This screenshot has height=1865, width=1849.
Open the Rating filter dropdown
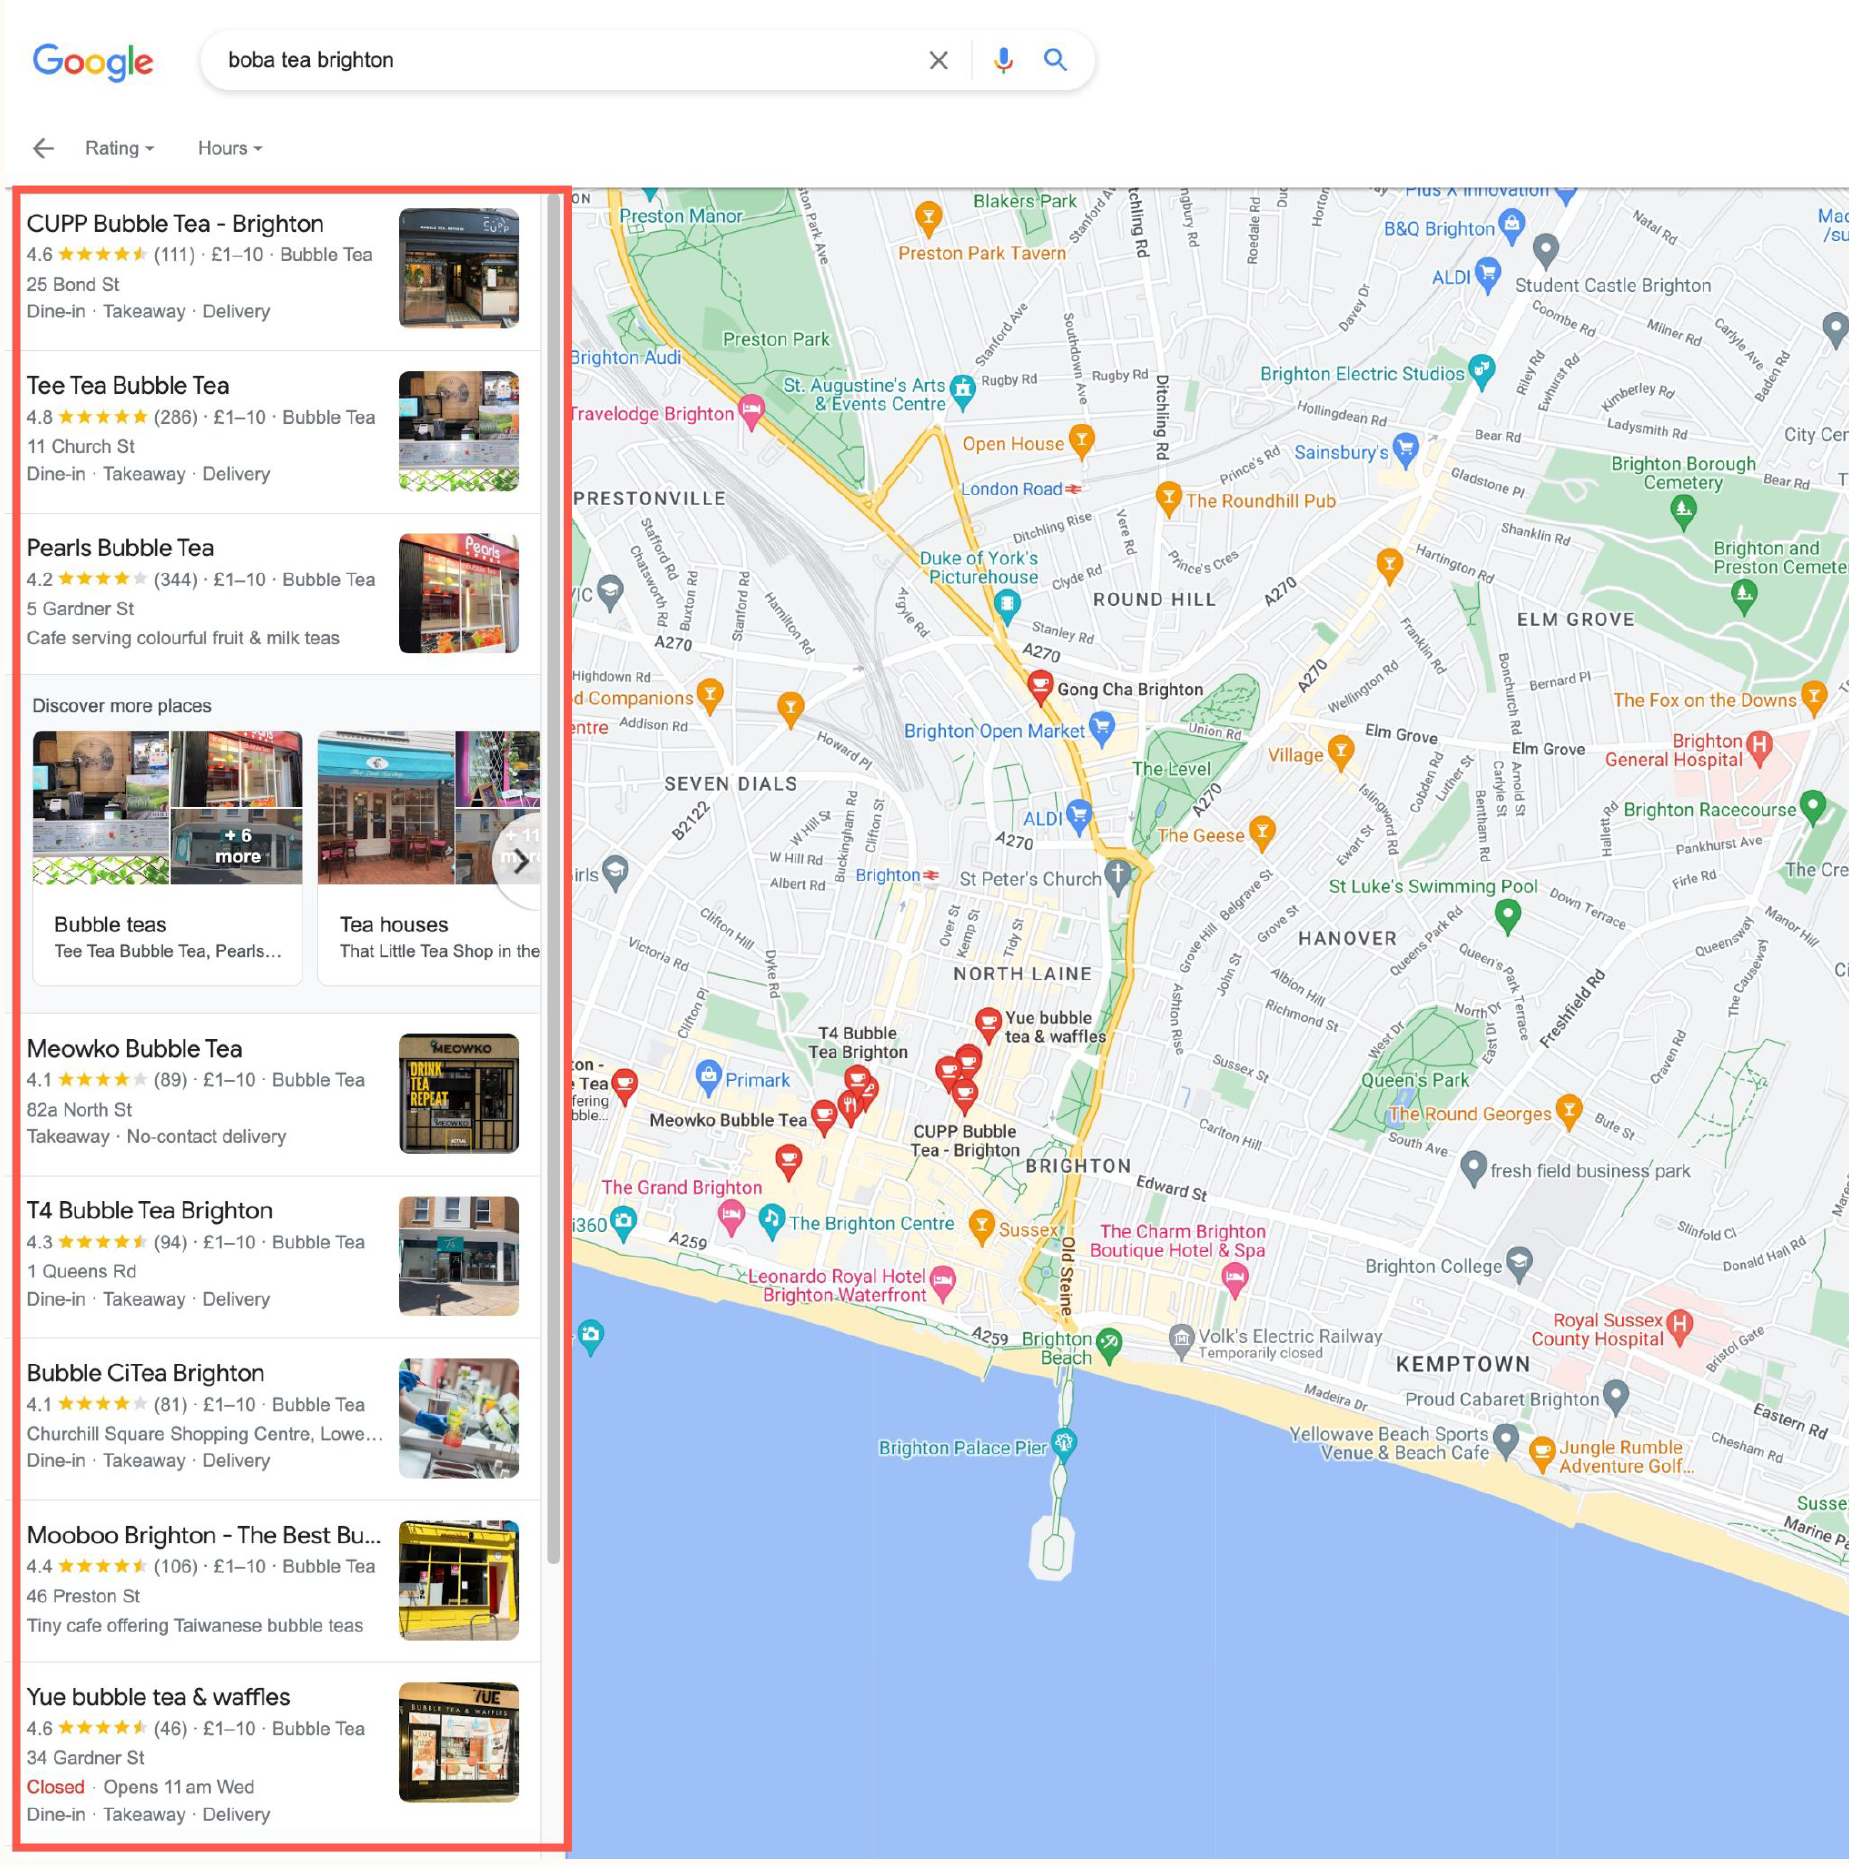pos(119,148)
